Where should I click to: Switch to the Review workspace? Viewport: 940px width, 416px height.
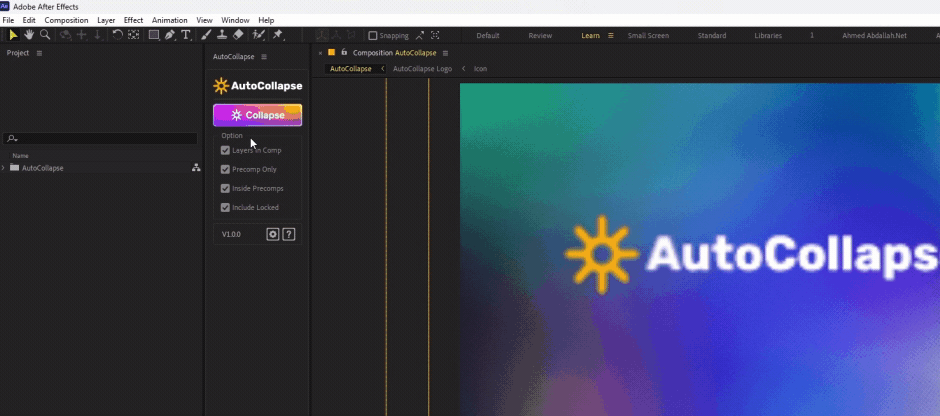[540, 35]
